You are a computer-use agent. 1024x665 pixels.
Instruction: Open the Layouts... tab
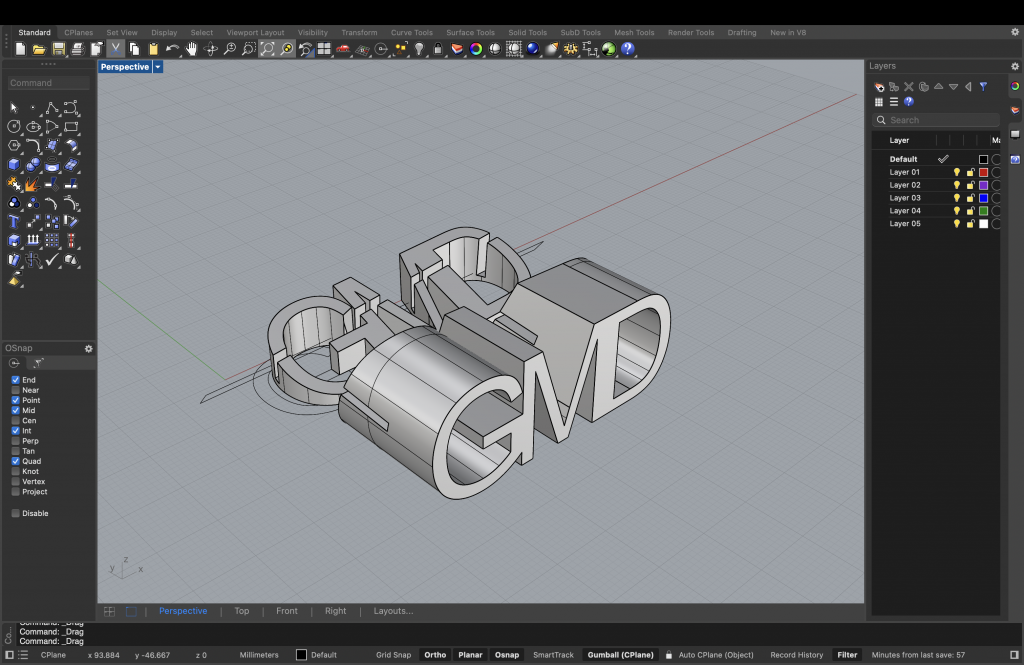[393, 611]
